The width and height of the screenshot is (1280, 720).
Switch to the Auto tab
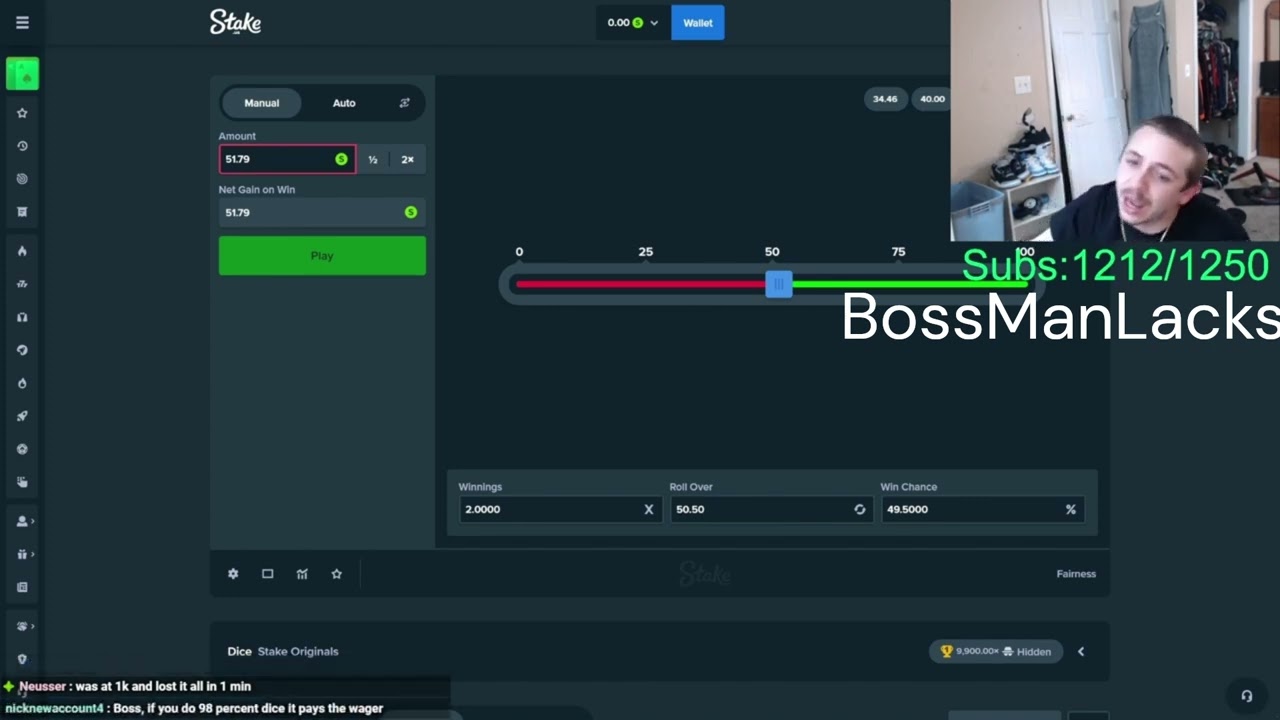pos(344,103)
